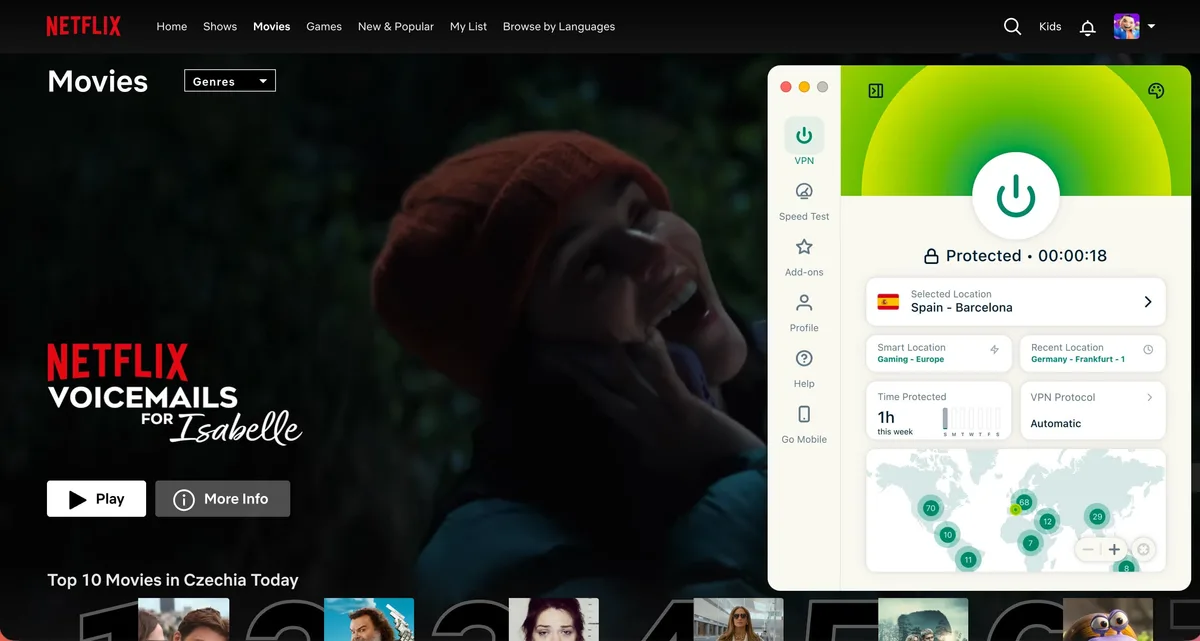Click the lightning icon in Smart Location
The width and height of the screenshot is (1200, 641).
(x=994, y=350)
